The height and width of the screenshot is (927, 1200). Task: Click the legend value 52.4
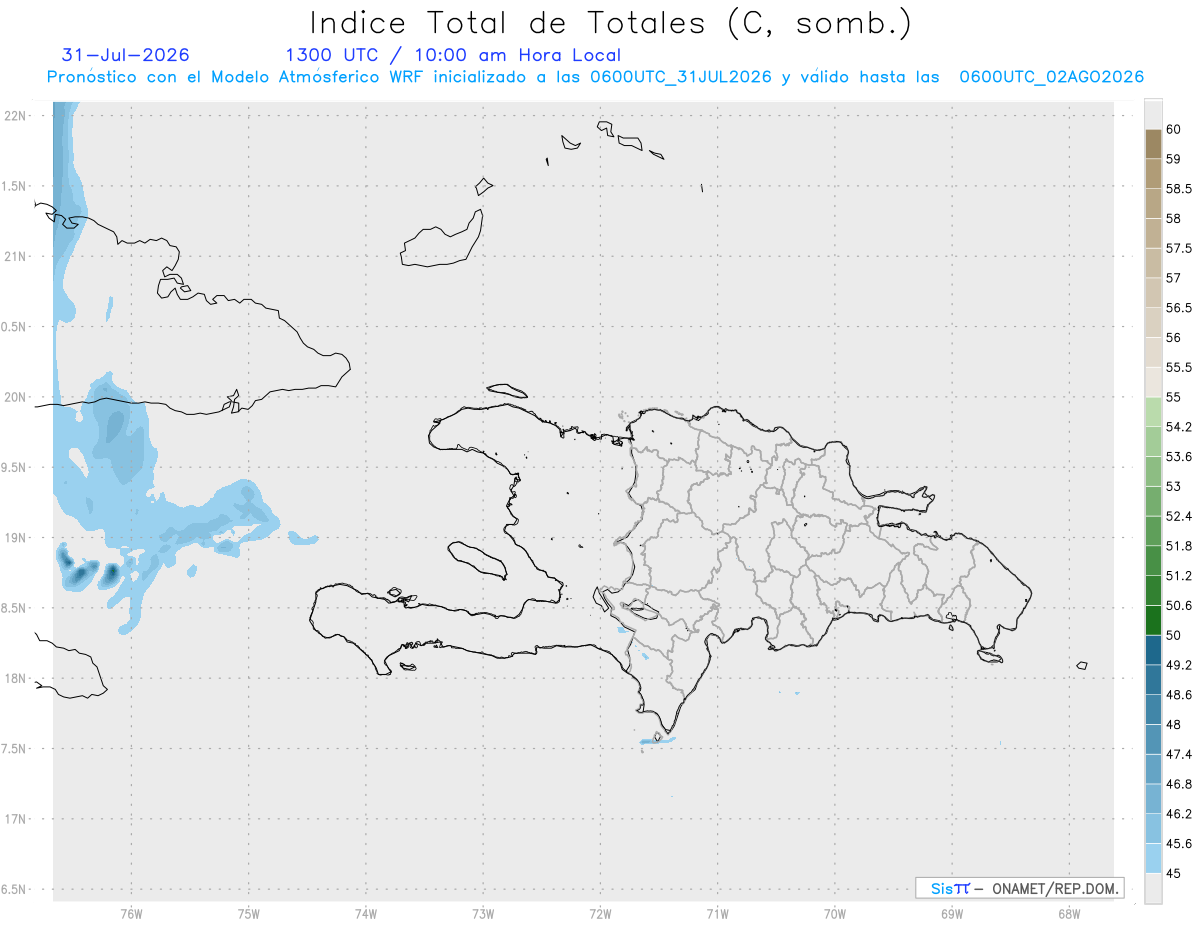point(1178,516)
